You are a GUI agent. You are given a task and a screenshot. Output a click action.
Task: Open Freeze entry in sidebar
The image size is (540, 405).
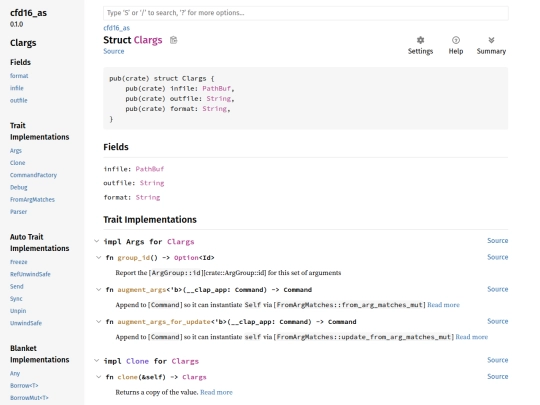19,262
